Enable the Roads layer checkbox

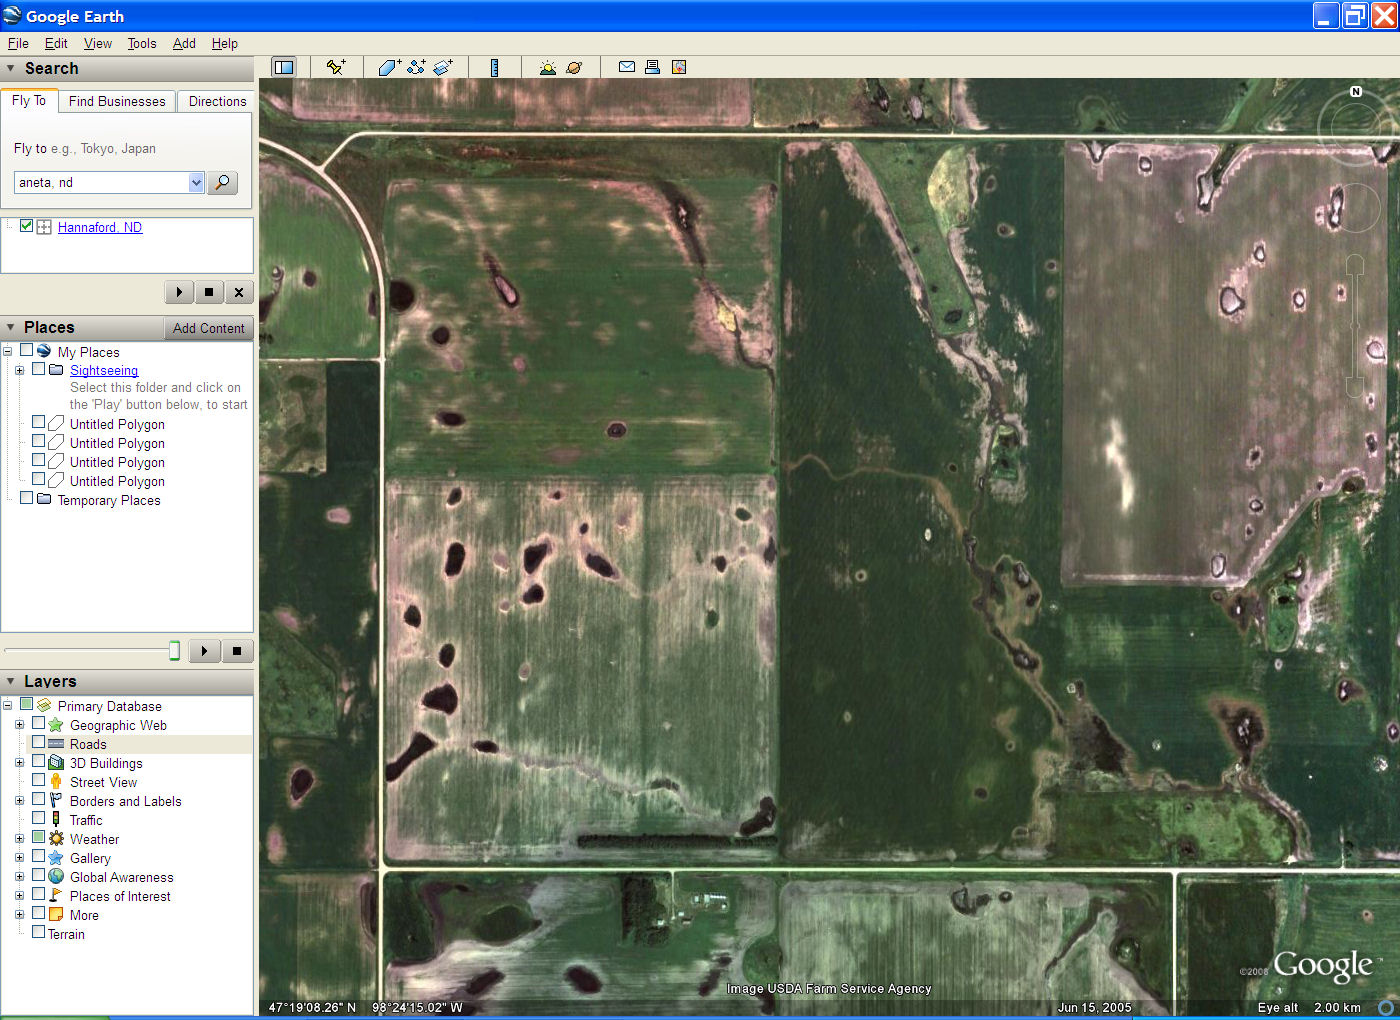38,742
